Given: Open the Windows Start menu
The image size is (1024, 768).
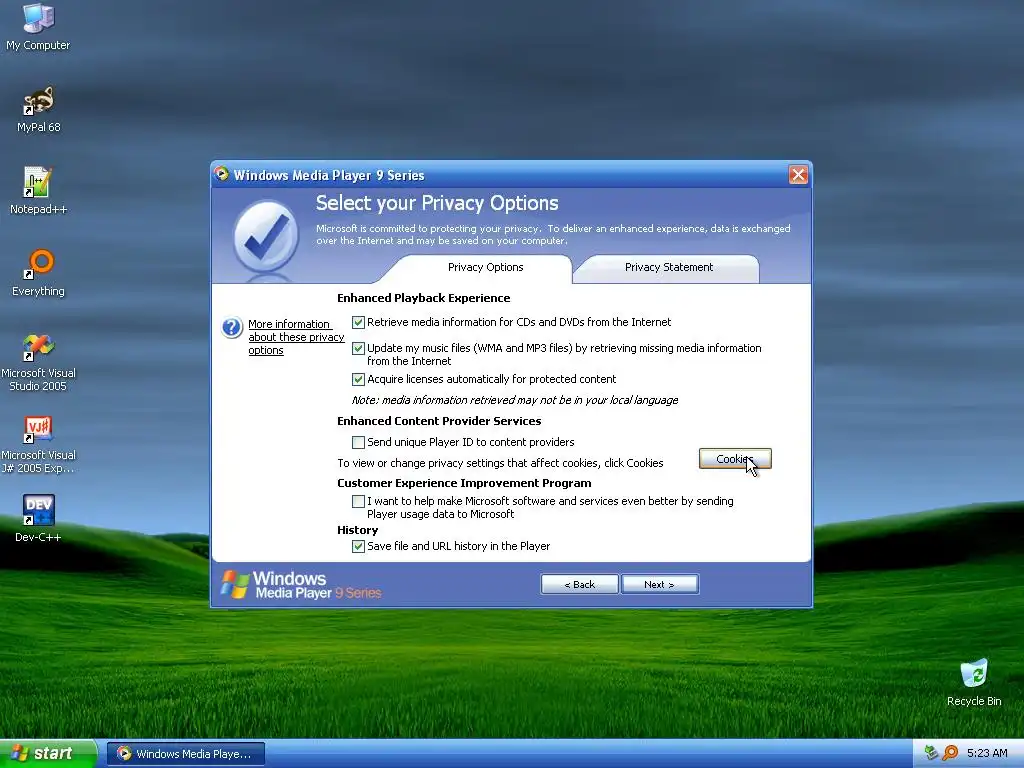Looking at the screenshot, I should pos(48,753).
